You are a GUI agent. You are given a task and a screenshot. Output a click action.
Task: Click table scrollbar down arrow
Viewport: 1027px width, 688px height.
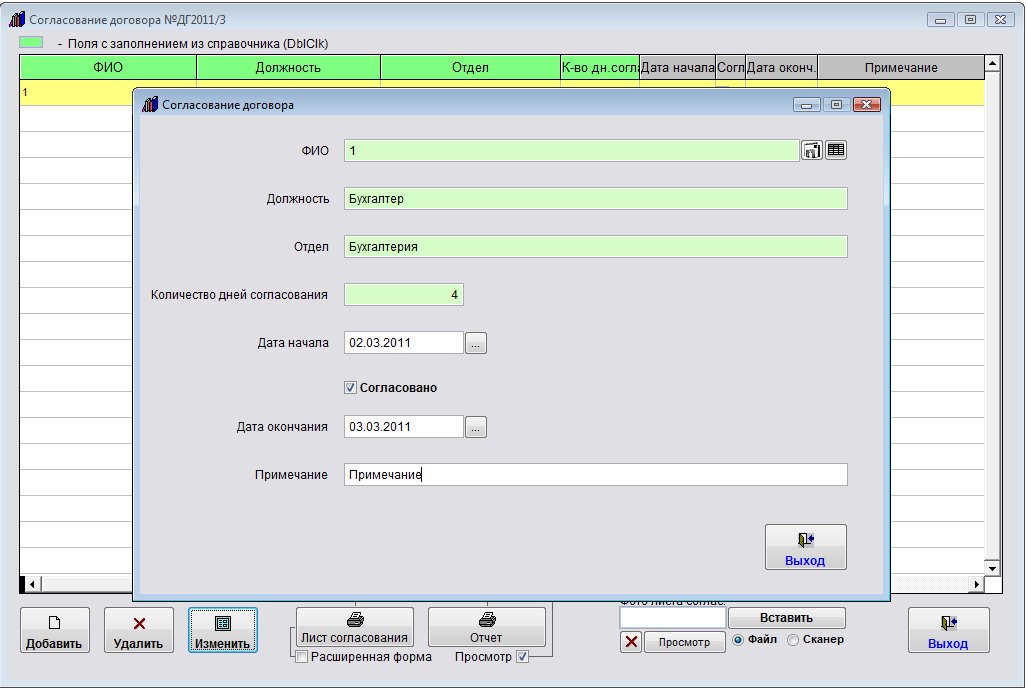click(992, 568)
